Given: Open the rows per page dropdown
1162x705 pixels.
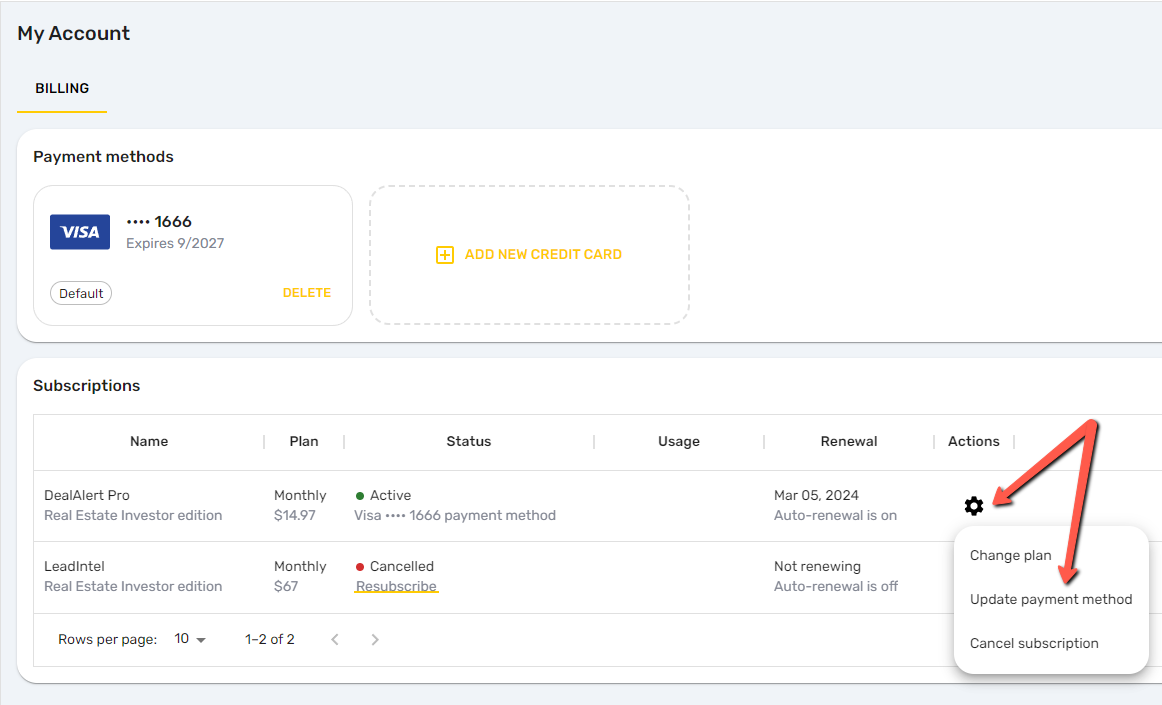Looking at the screenshot, I should [190, 639].
